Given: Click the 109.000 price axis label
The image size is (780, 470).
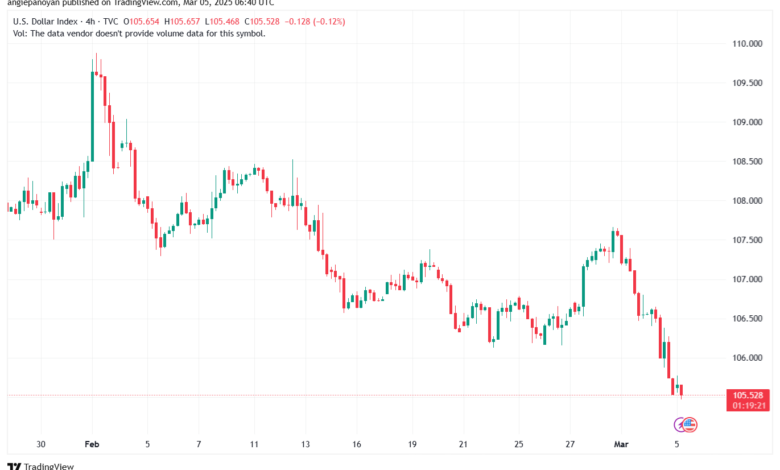Looking at the screenshot, I should tap(747, 122).
